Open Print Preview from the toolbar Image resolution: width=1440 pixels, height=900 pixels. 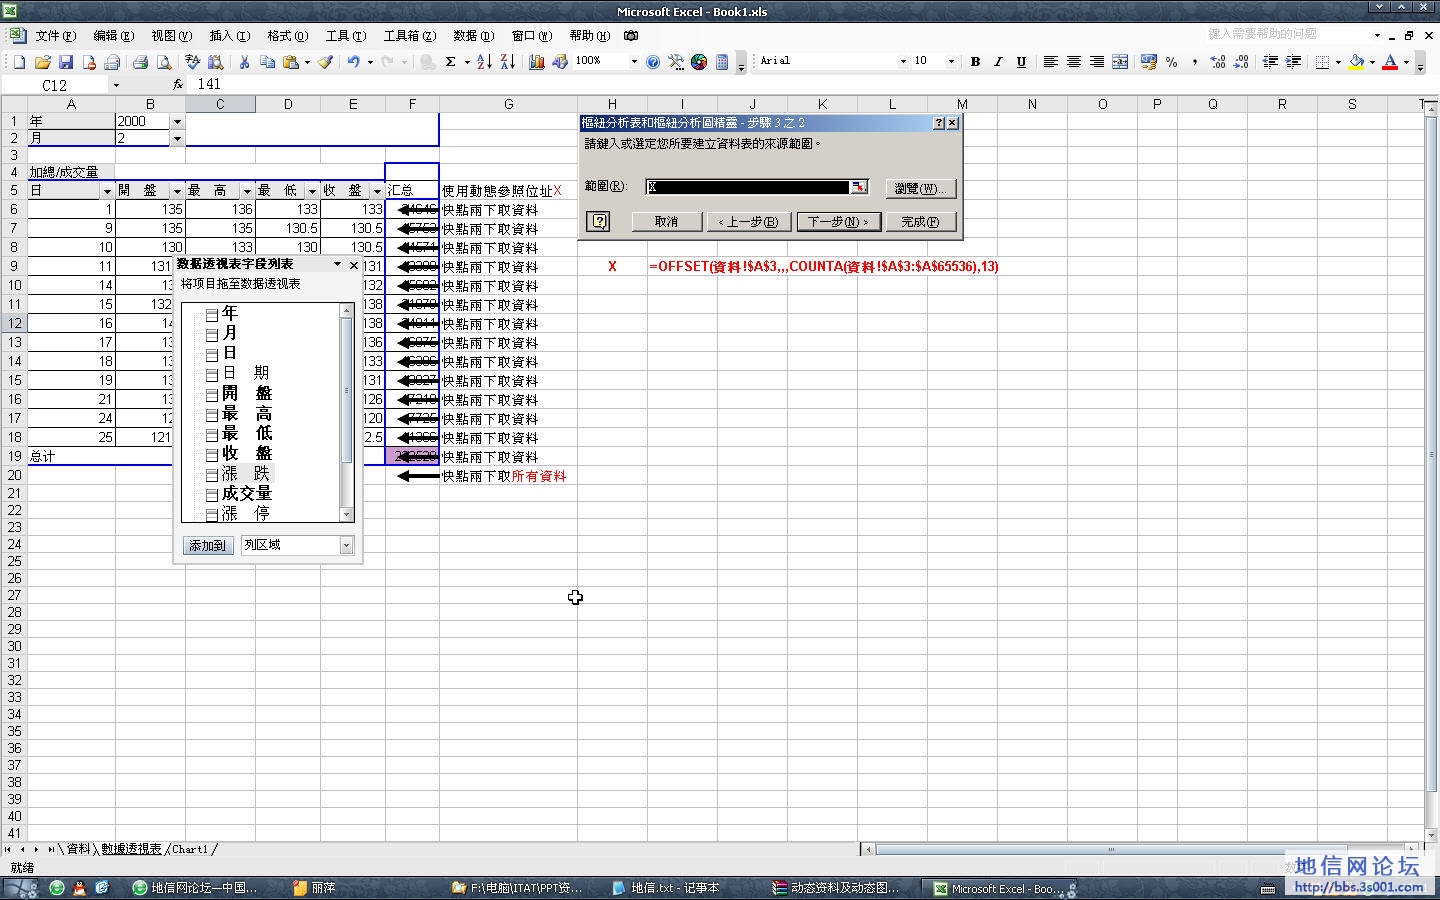164,62
